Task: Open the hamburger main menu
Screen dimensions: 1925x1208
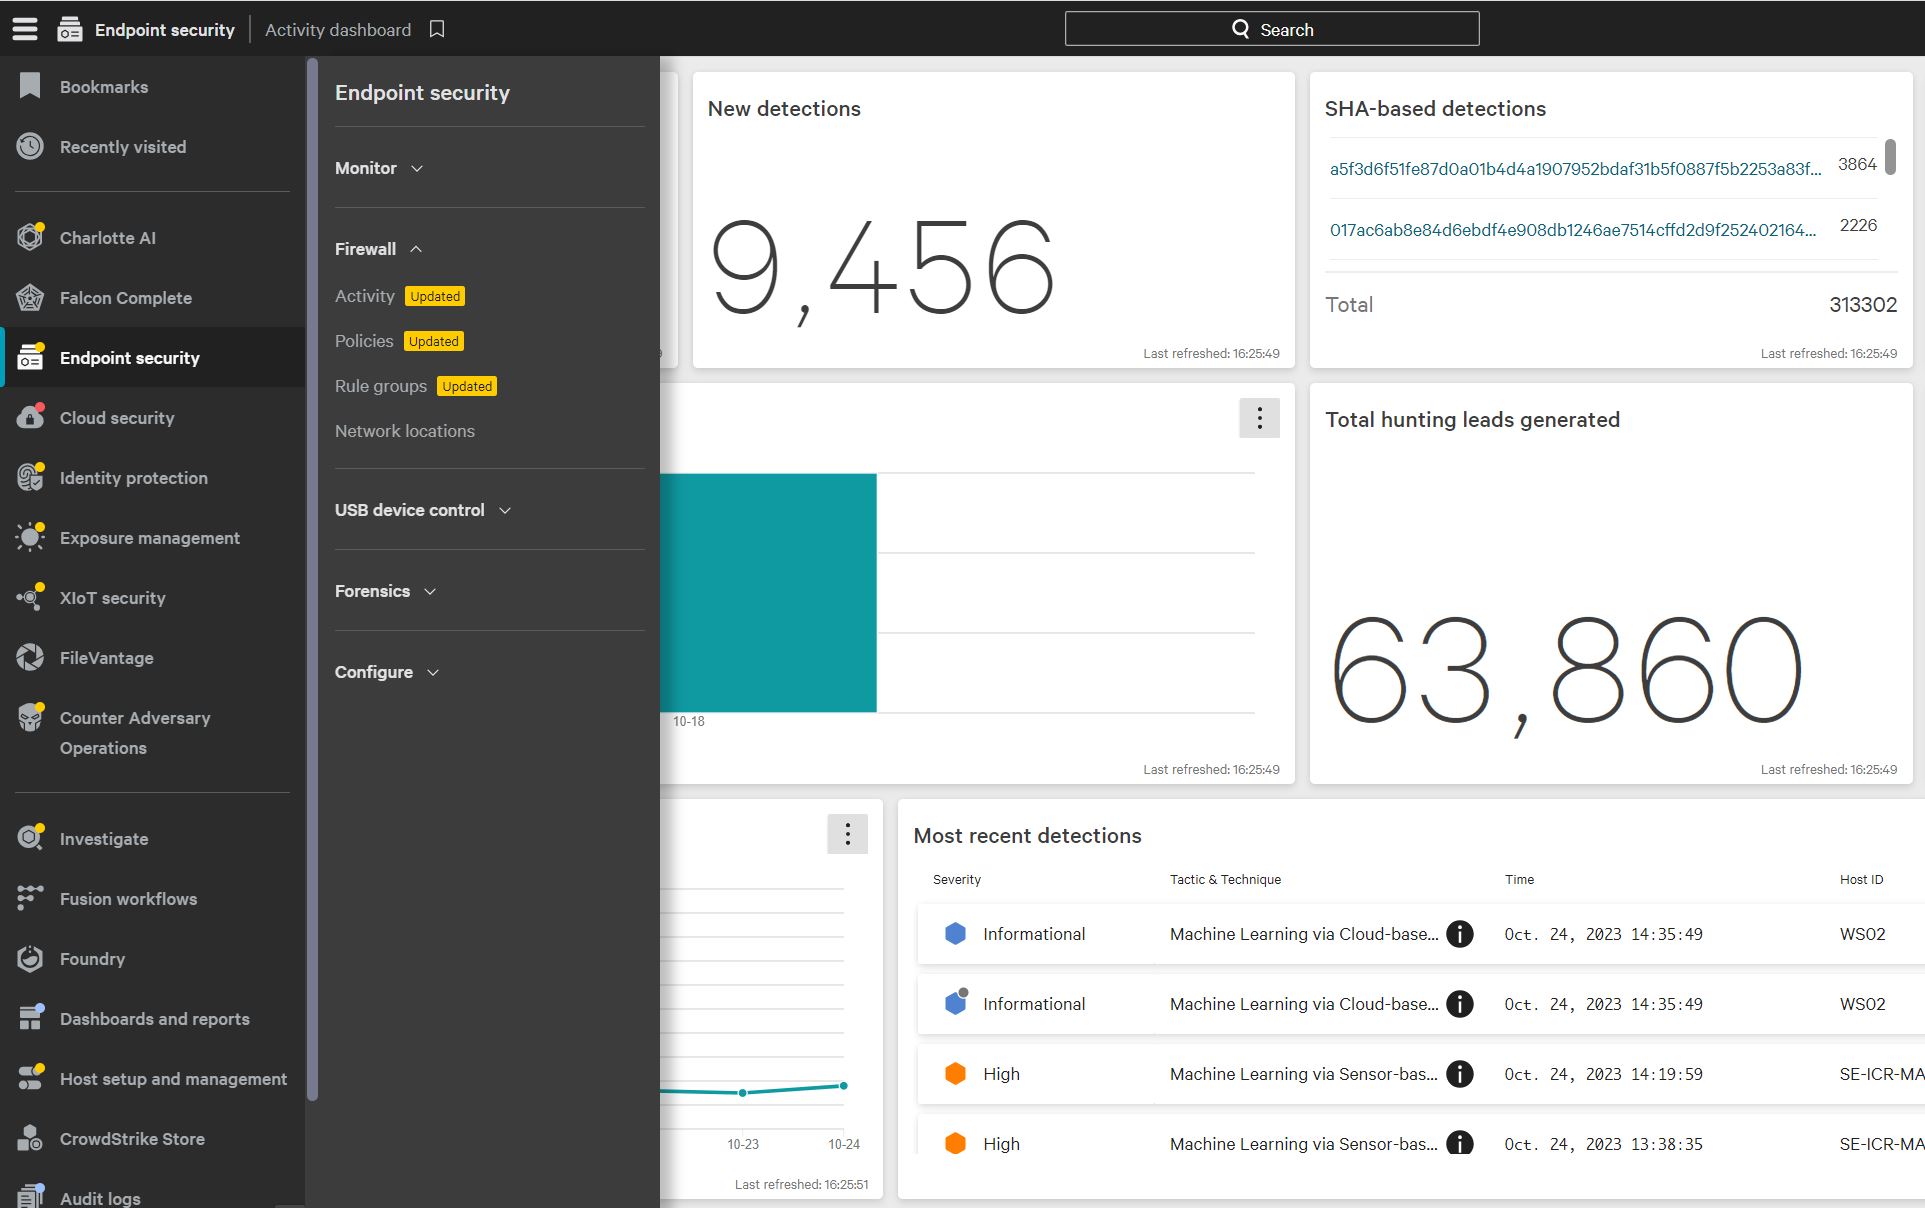Action: pos(25,29)
